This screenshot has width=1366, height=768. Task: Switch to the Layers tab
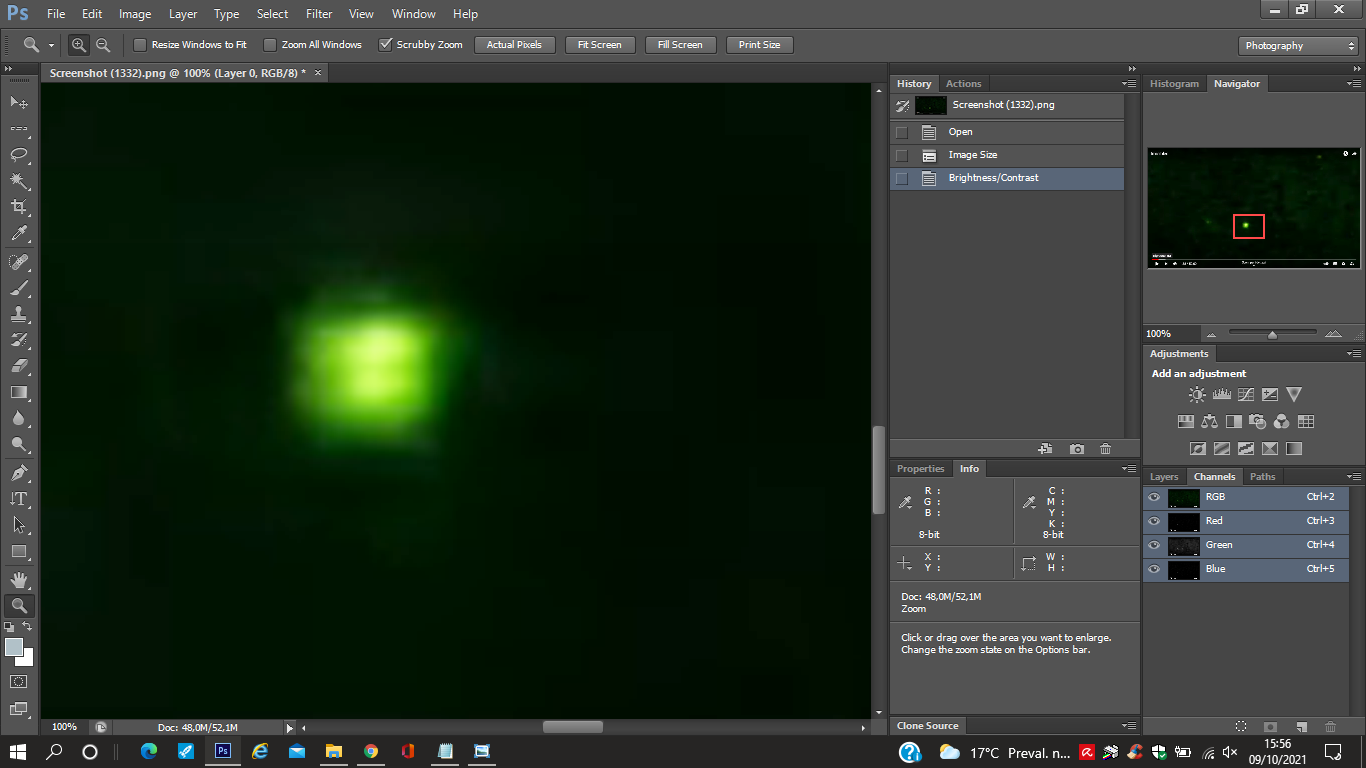click(x=1164, y=477)
